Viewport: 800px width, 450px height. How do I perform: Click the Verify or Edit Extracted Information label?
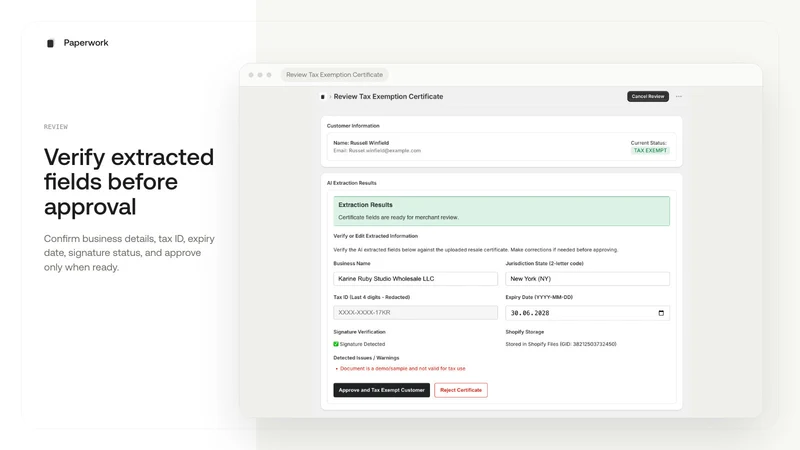click(x=376, y=236)
